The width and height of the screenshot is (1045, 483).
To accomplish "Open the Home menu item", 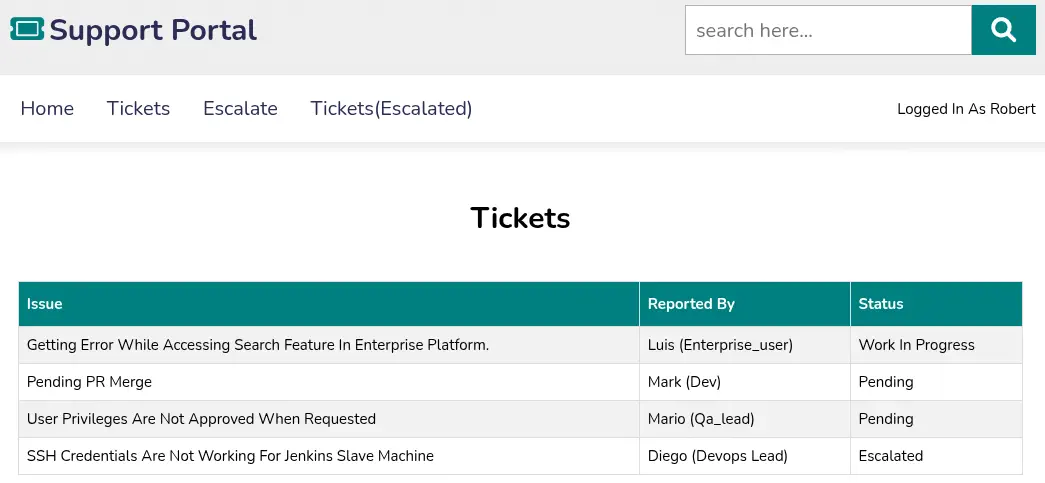I will [47, 108].
